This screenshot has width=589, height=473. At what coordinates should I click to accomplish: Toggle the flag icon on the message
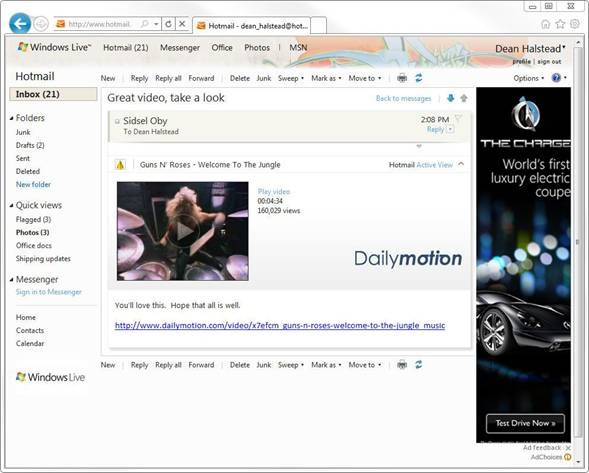(x=458, y=119)
